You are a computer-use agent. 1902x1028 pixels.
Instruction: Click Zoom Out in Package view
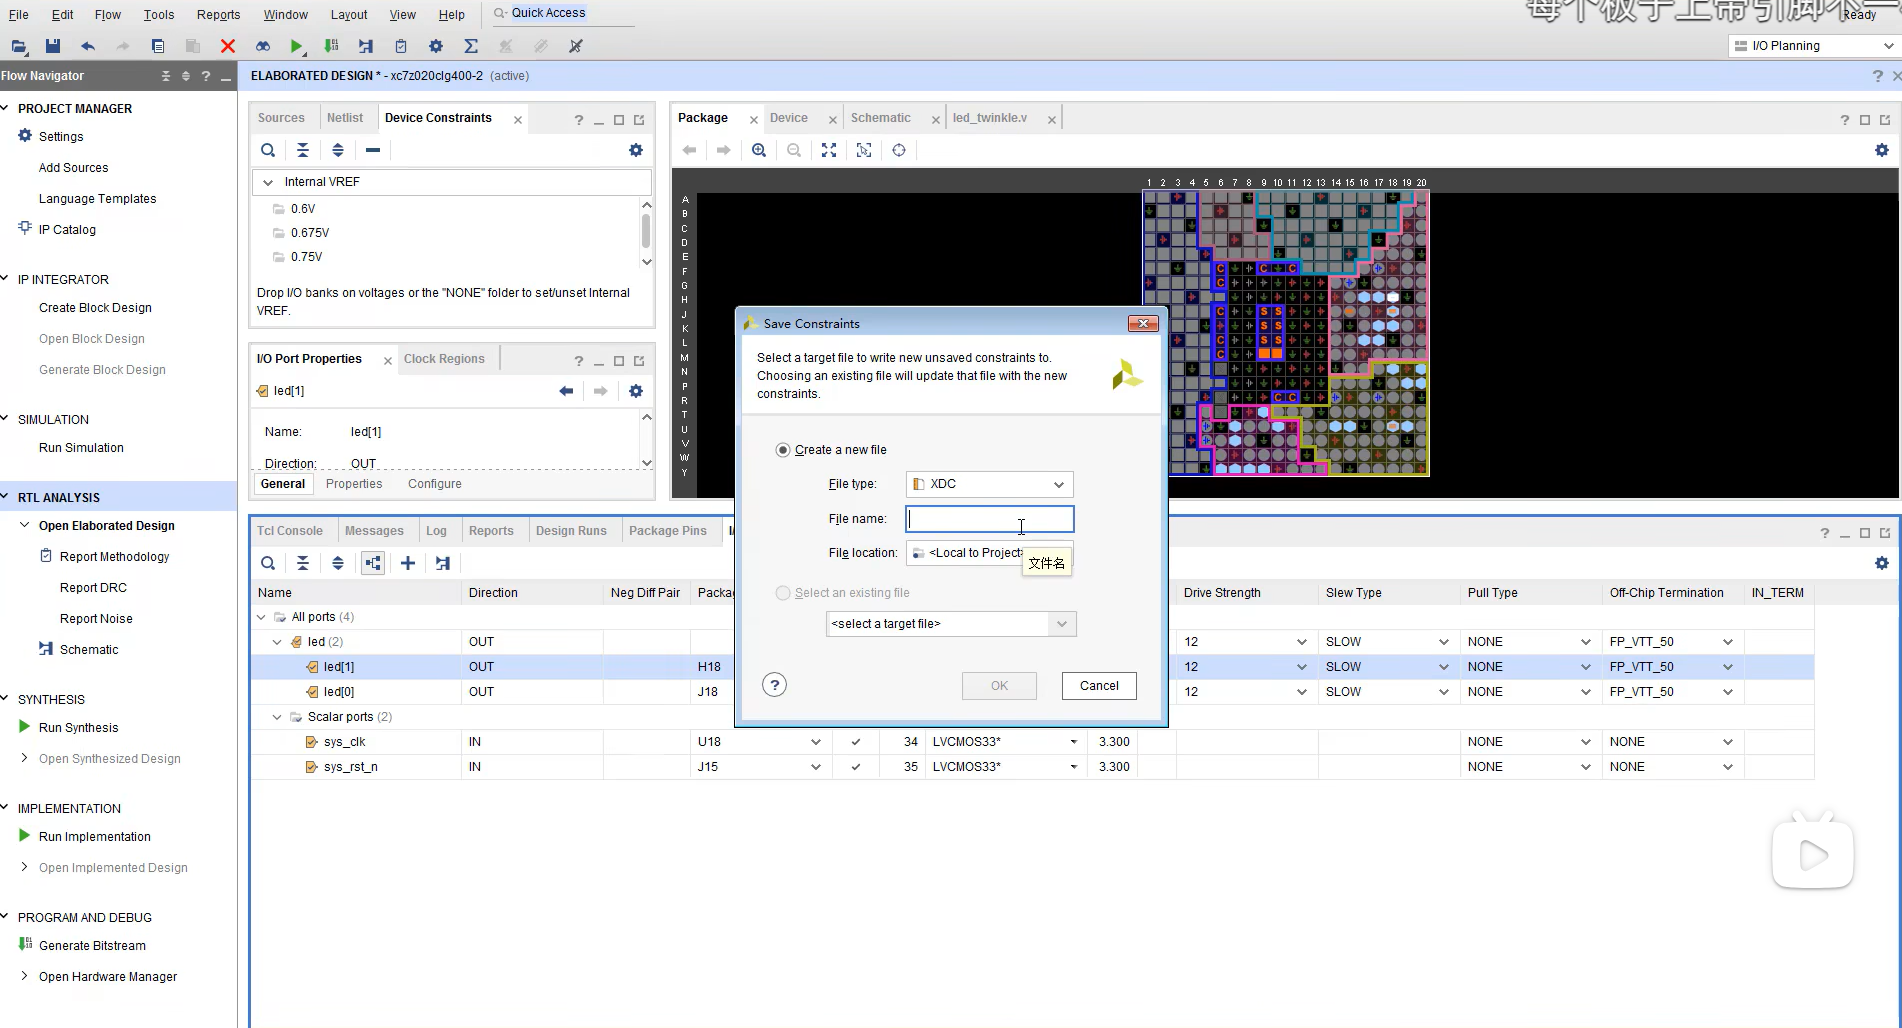(794, 150)
